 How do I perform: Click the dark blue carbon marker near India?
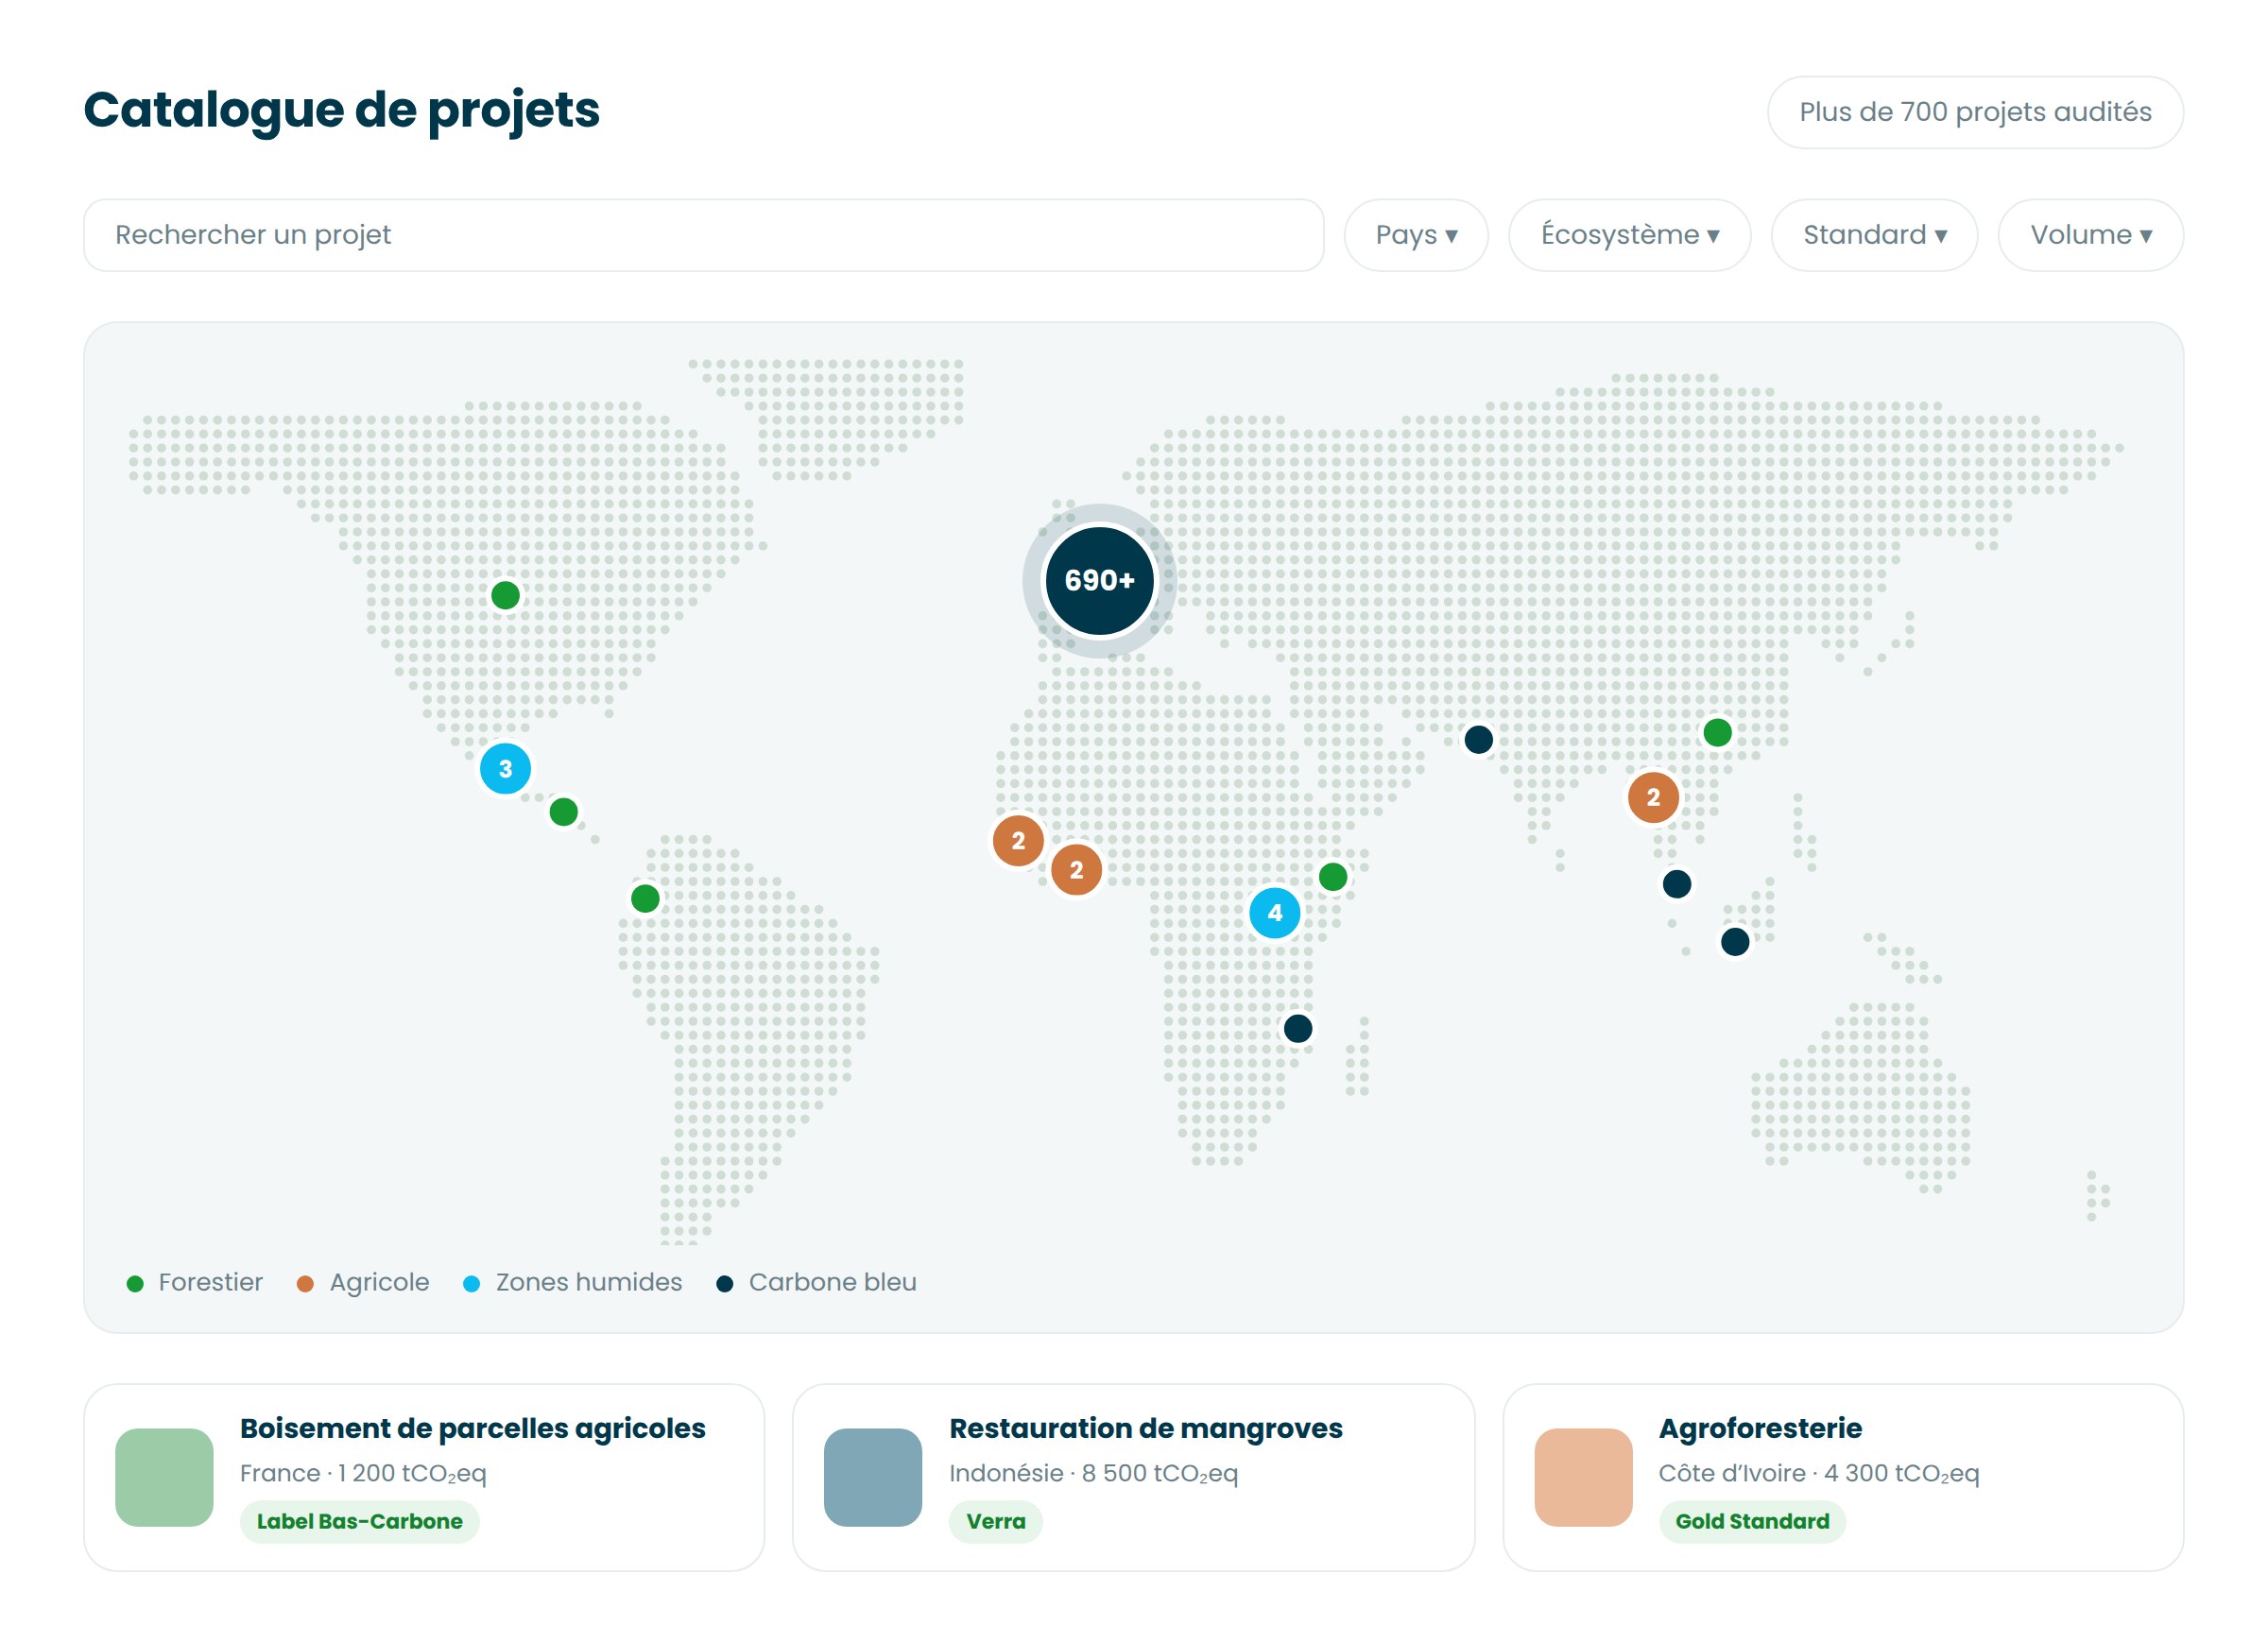[x=1478, y=739]
